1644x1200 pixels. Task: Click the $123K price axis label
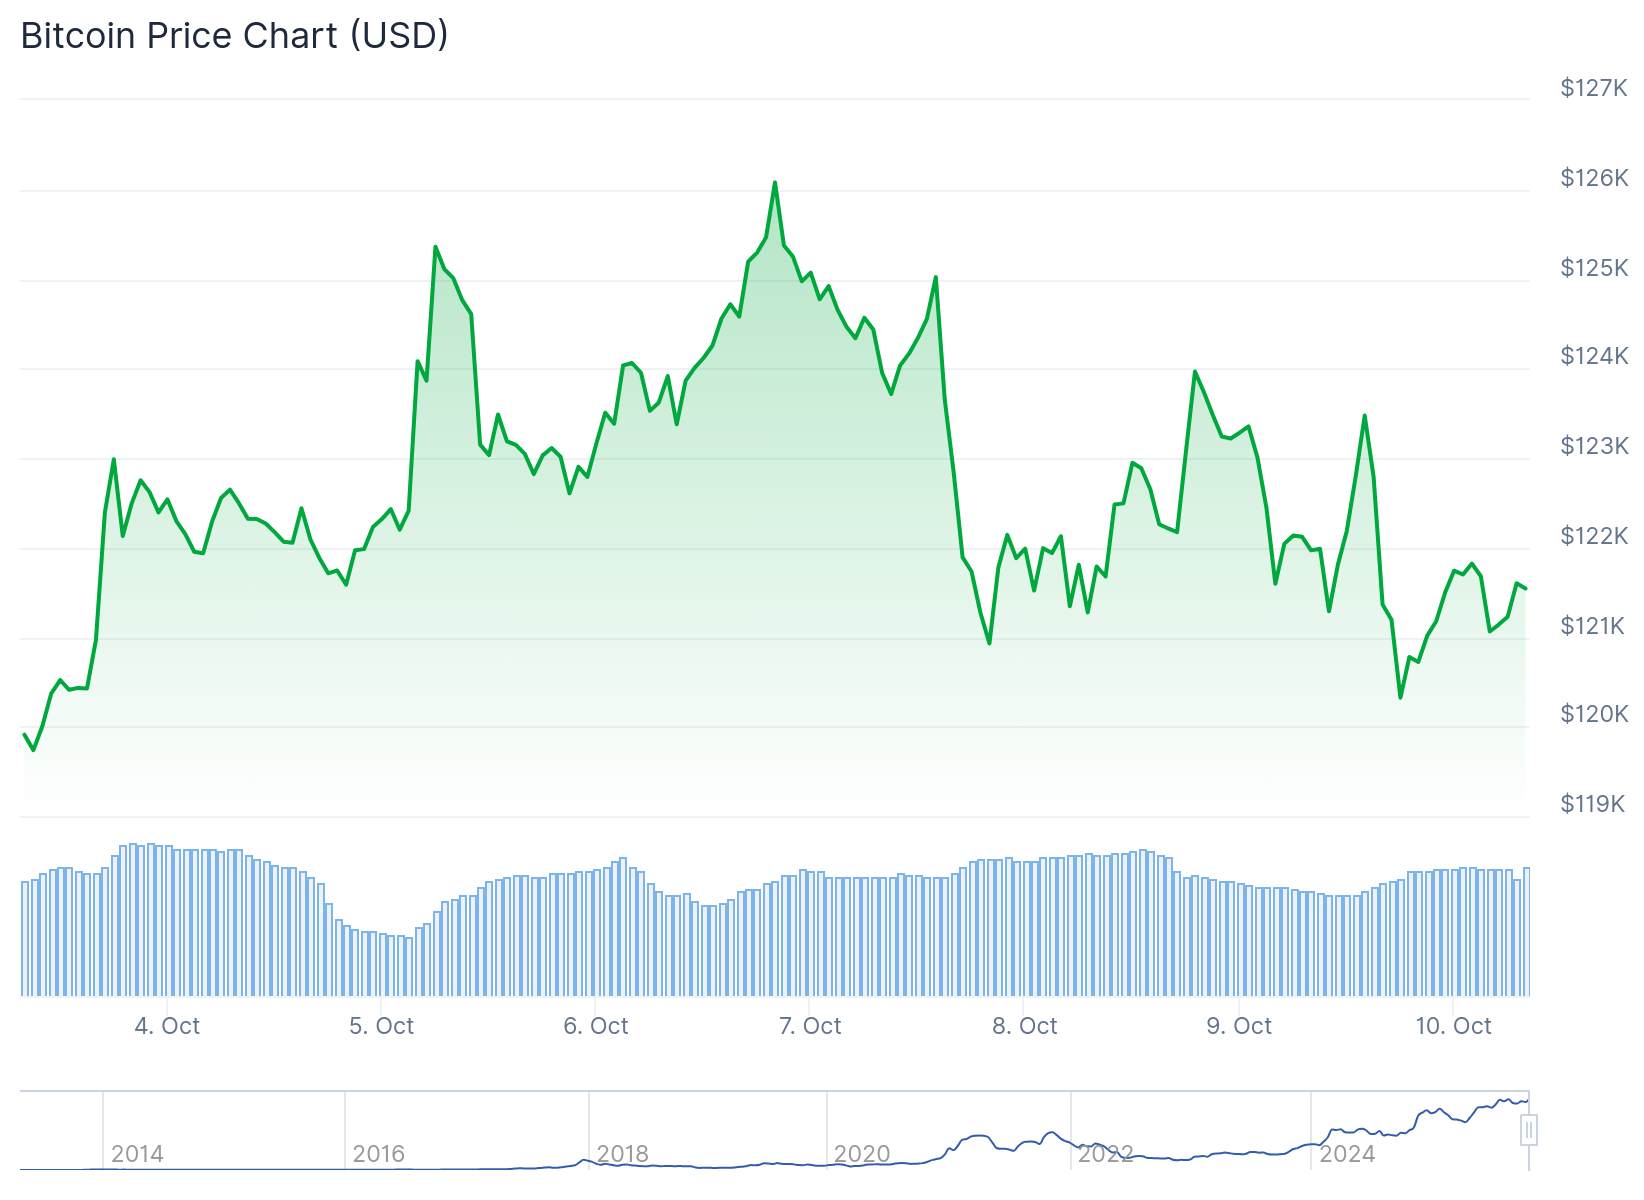point(1594,446)
